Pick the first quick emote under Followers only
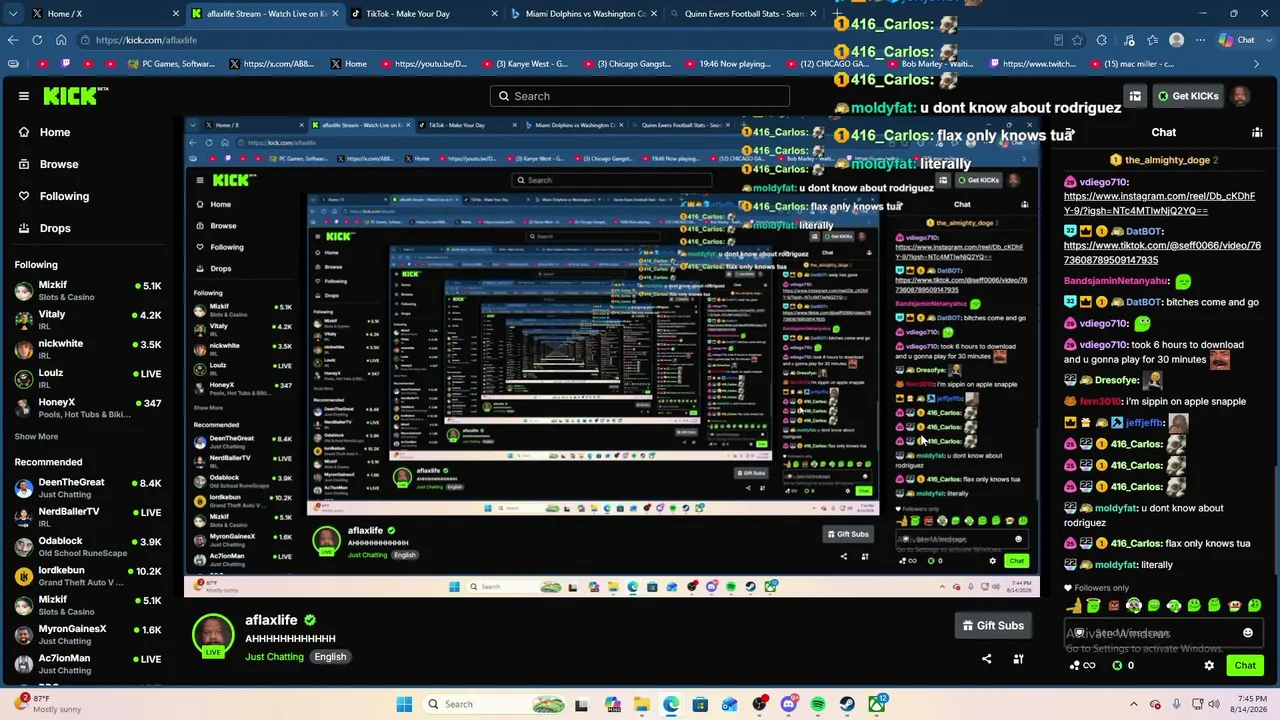Screen dimensions: 1280x720 coord(1073,605)
